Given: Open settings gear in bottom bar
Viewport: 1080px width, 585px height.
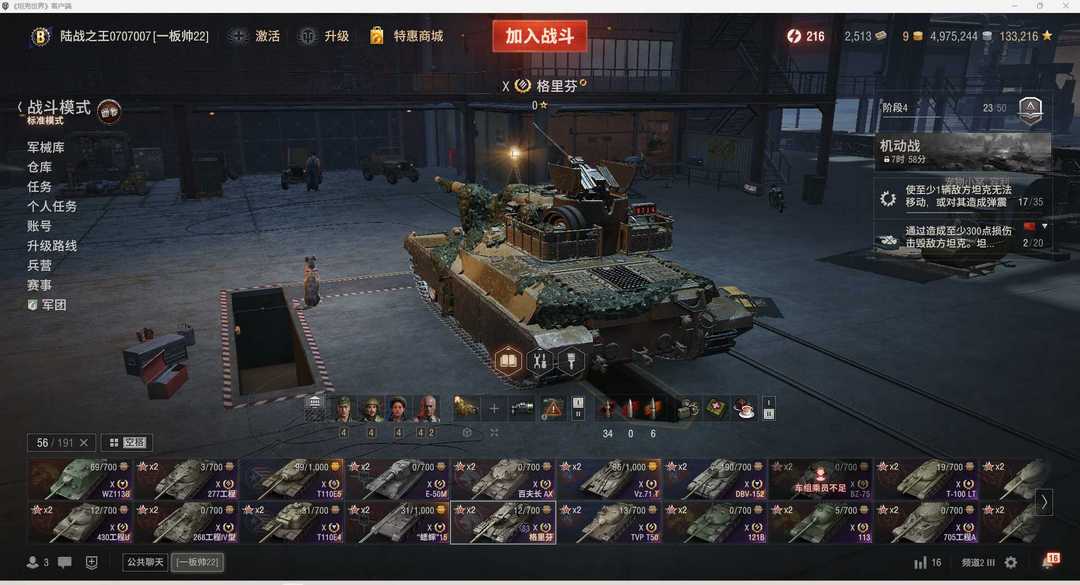Looking at the screenshot, I should tap(1010, 562).
